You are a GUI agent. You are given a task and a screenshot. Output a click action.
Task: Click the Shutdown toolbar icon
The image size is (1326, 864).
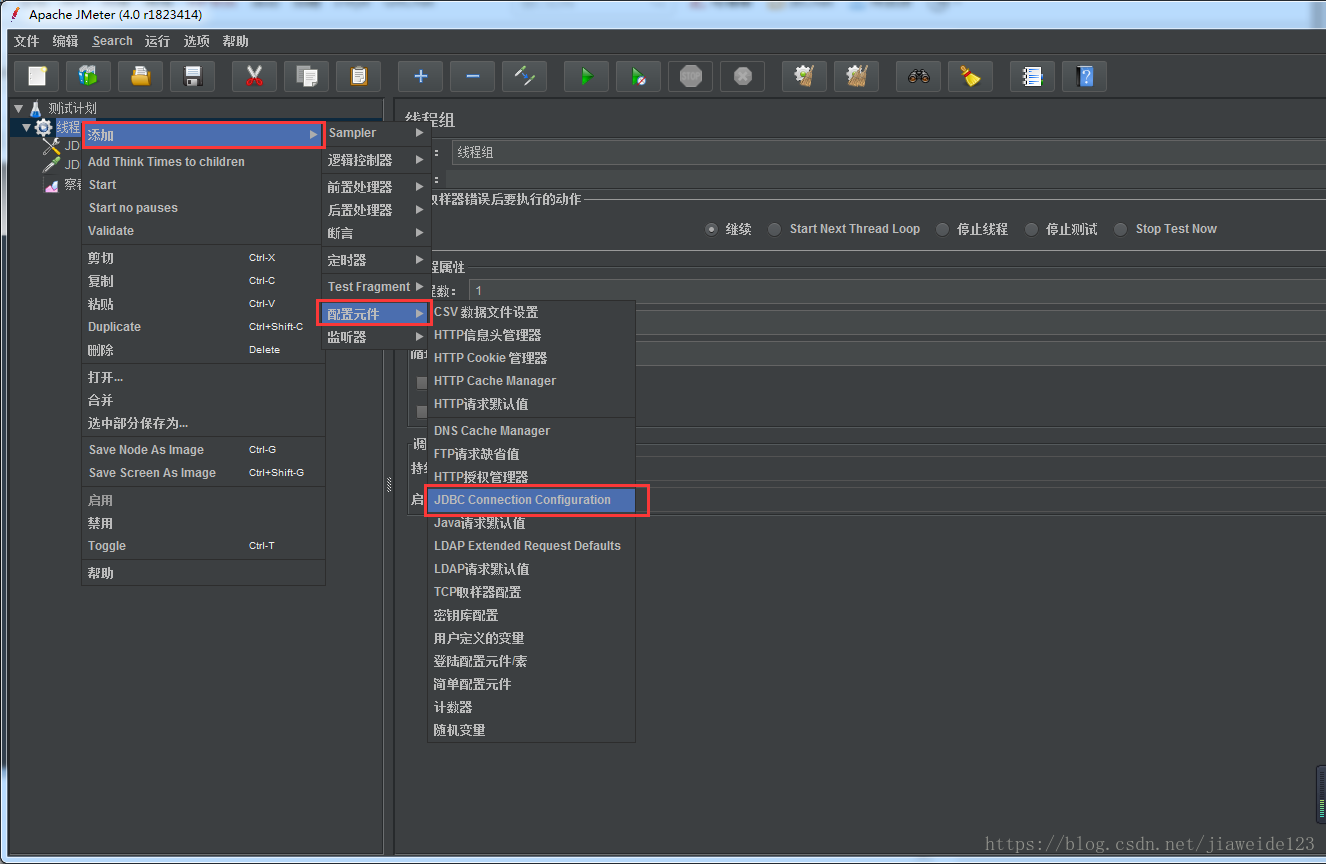tap(742, 76)
